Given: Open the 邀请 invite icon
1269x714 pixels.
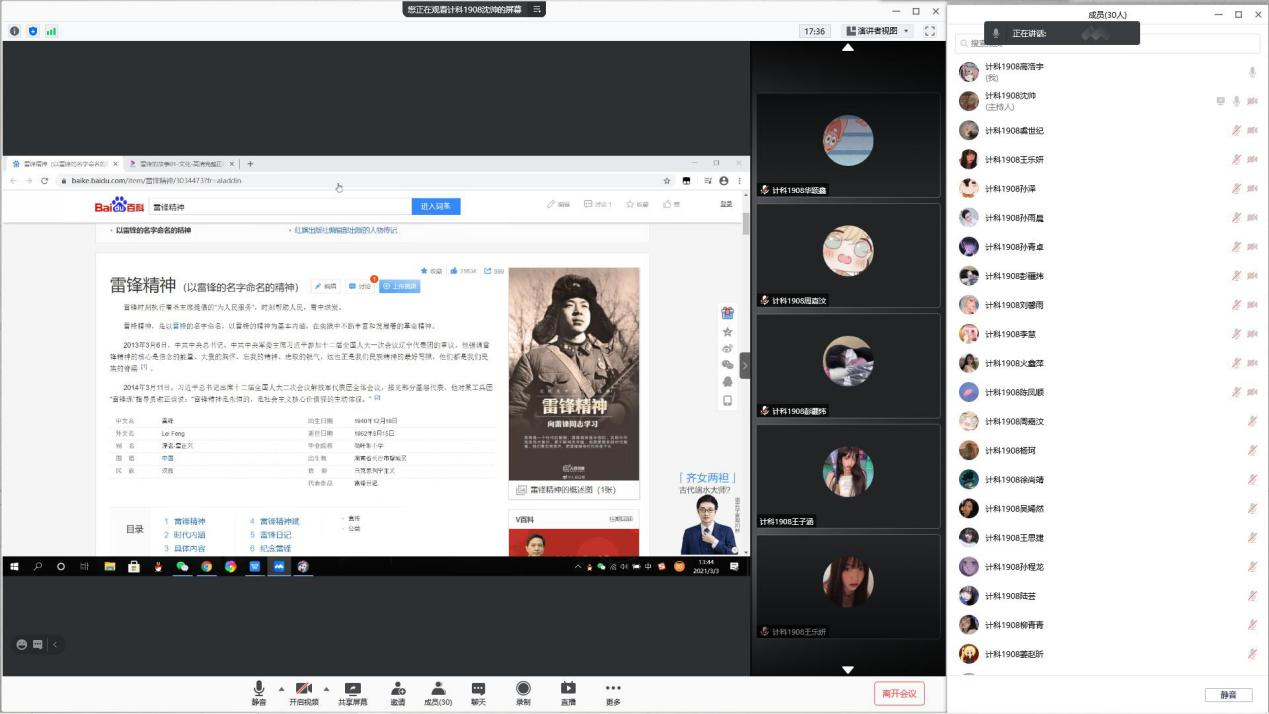Looking at the screenshot, I should point(398,689).
